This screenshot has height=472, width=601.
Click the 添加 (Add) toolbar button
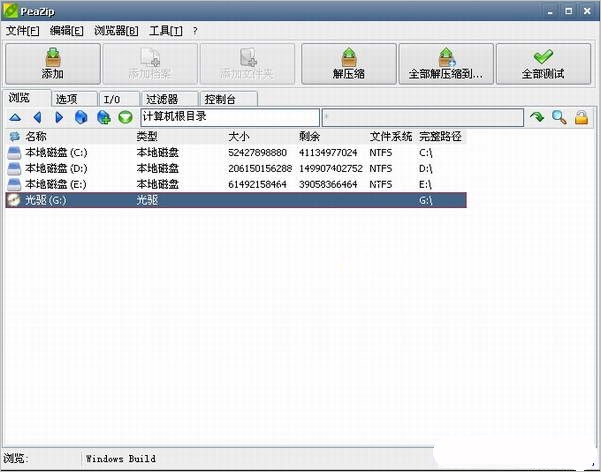[53, 64]
